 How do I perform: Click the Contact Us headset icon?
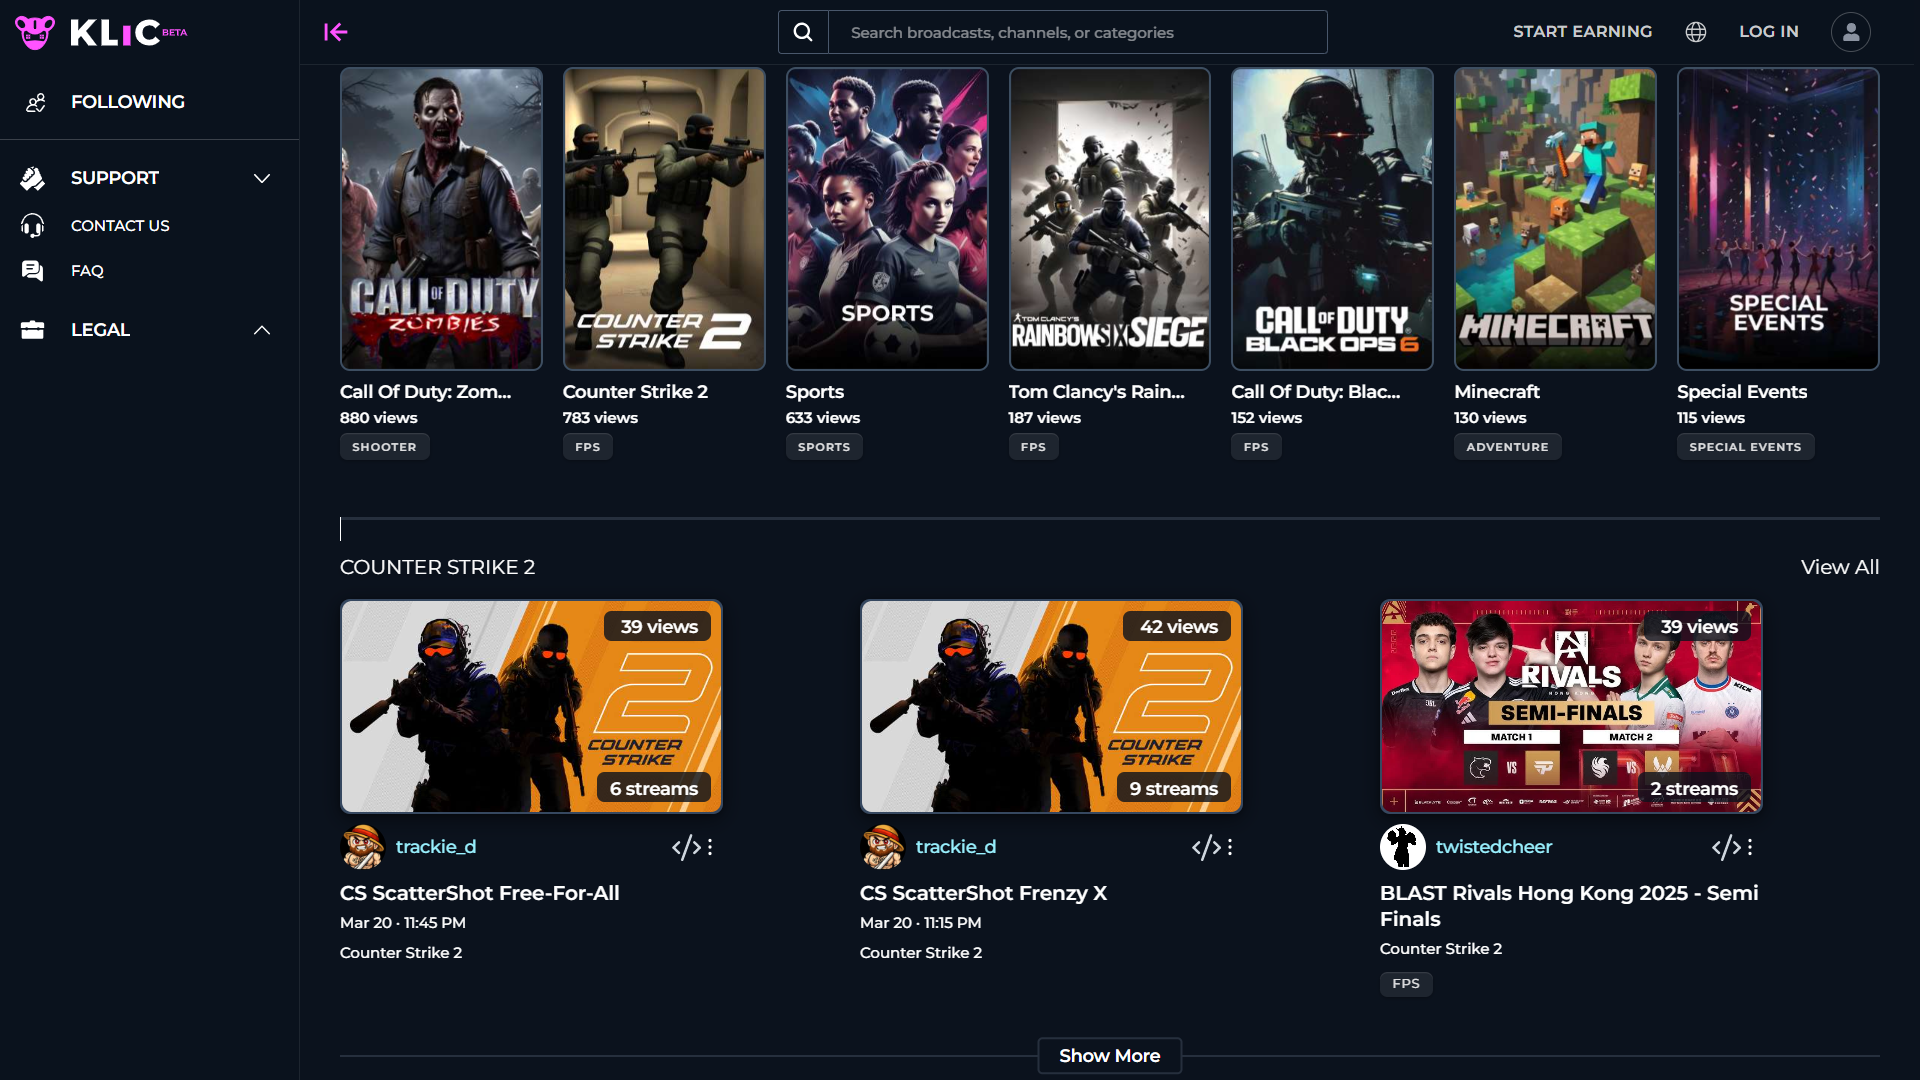[33, 226]
